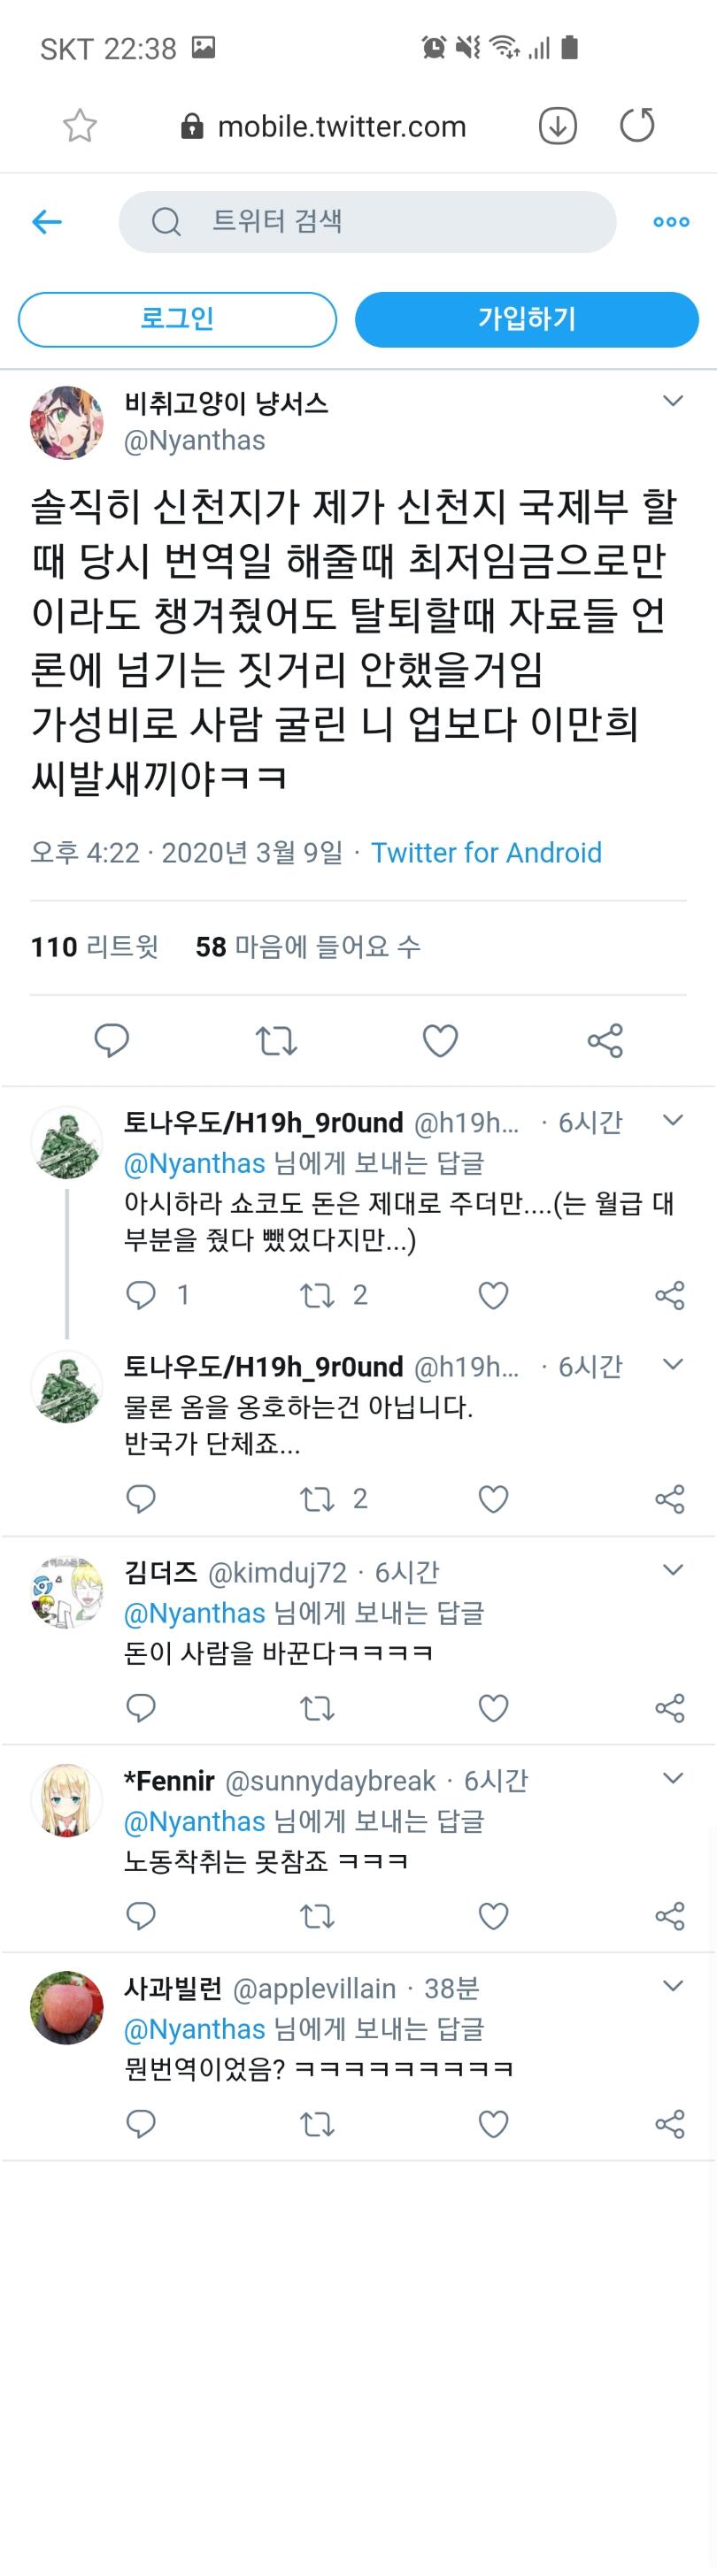Image resolution: width=717 pixels, height=2576 pixels.
Task: View the 110 리트윗 list
Action: point(94,946)
